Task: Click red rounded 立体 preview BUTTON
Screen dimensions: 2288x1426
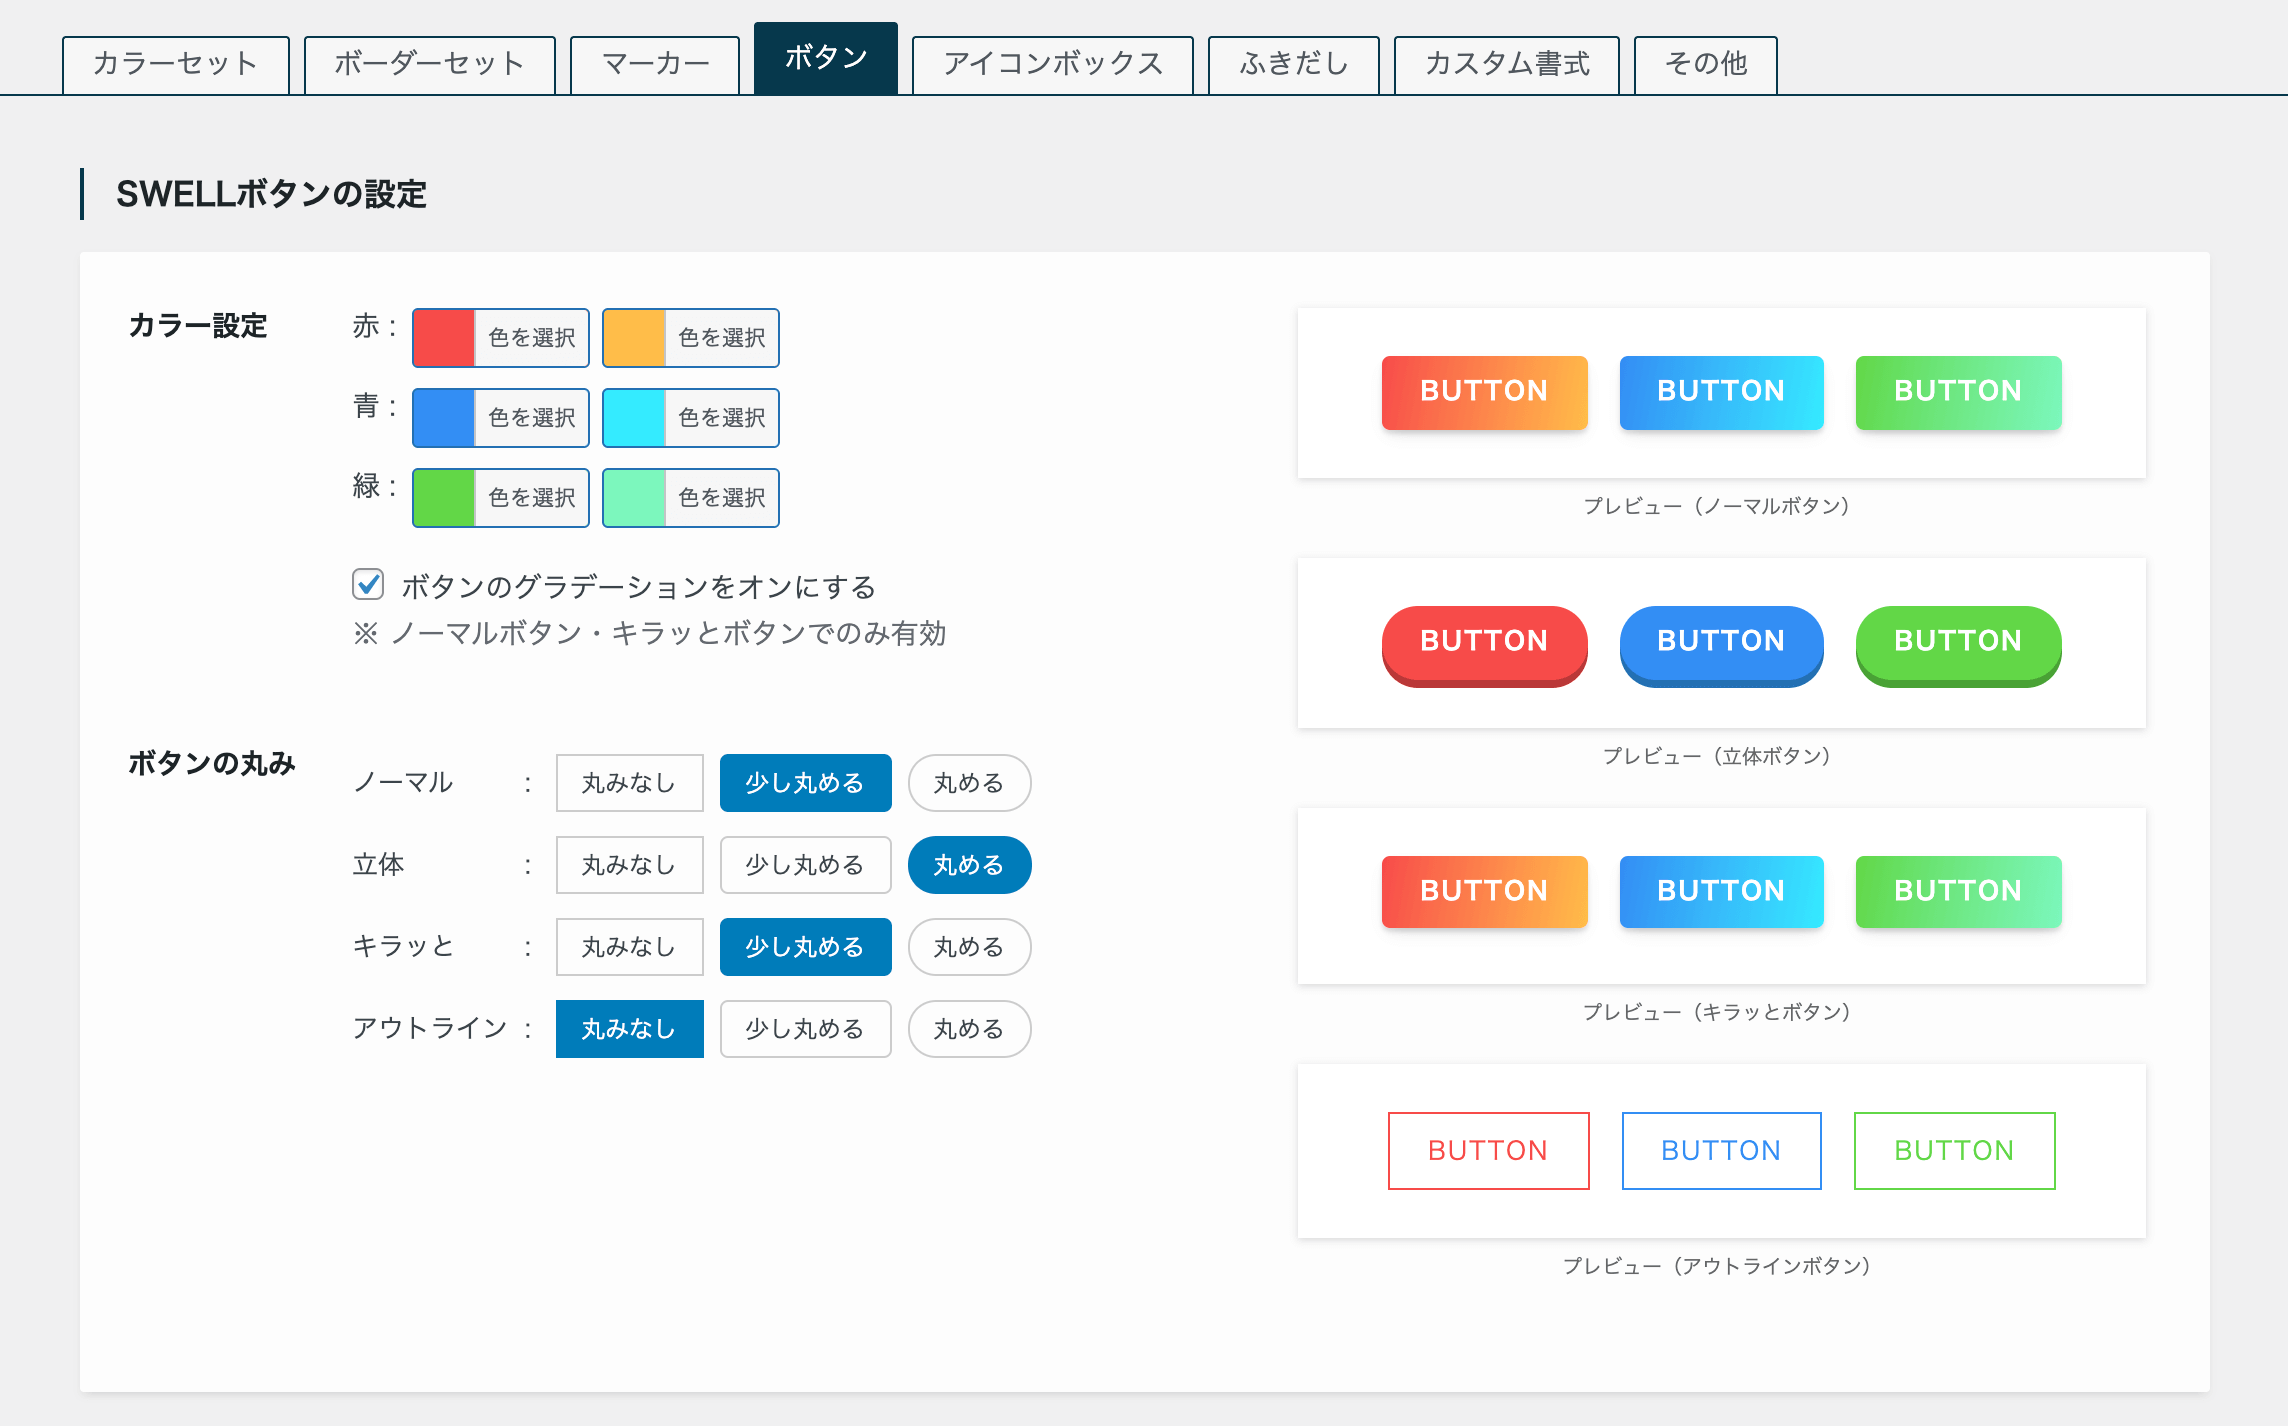Action: [1484, 642]
